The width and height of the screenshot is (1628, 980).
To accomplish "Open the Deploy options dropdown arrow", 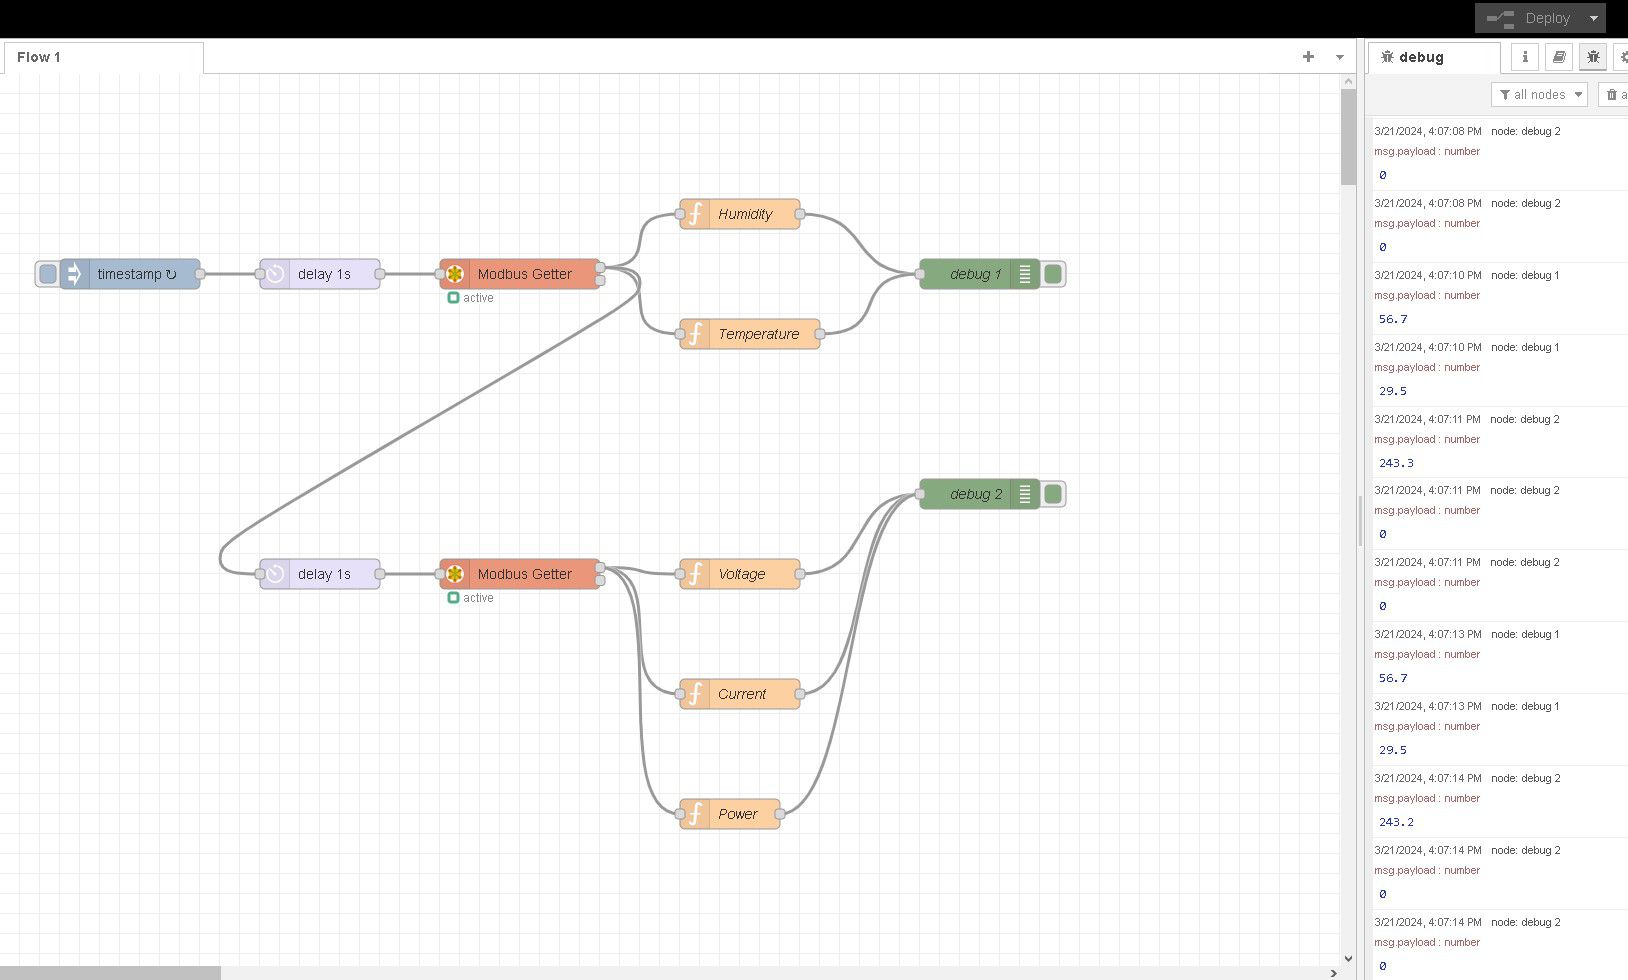I will (x=1593, y=18).
